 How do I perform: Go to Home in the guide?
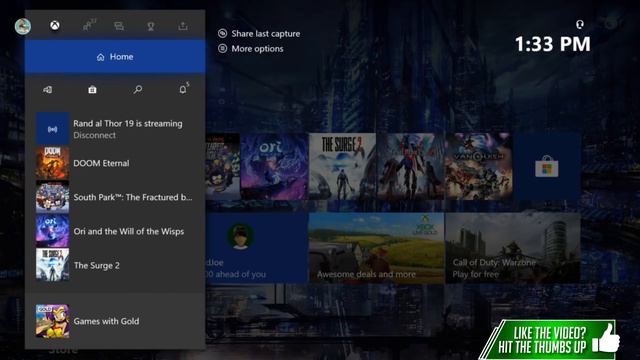[115, 57]
